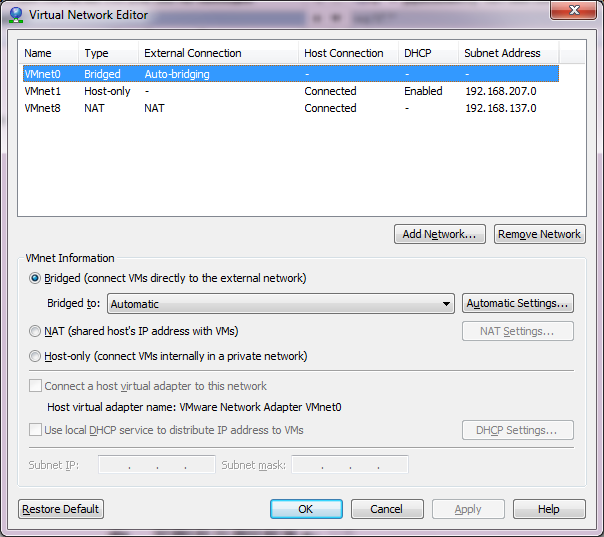The height and width of the screenshot is (537, 604).
Task: Click Remove Network button
Action: tap(540, 234)
